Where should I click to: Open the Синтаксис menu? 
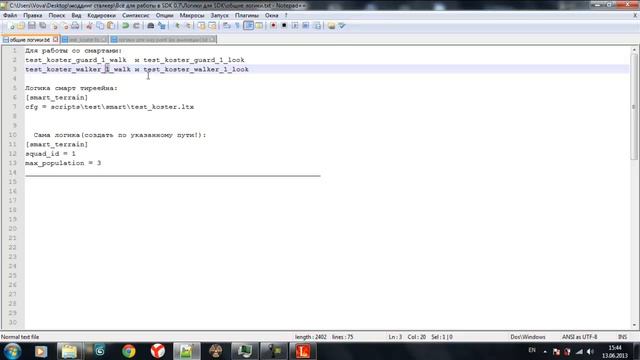pyautogui.click(x=136, y=15)
